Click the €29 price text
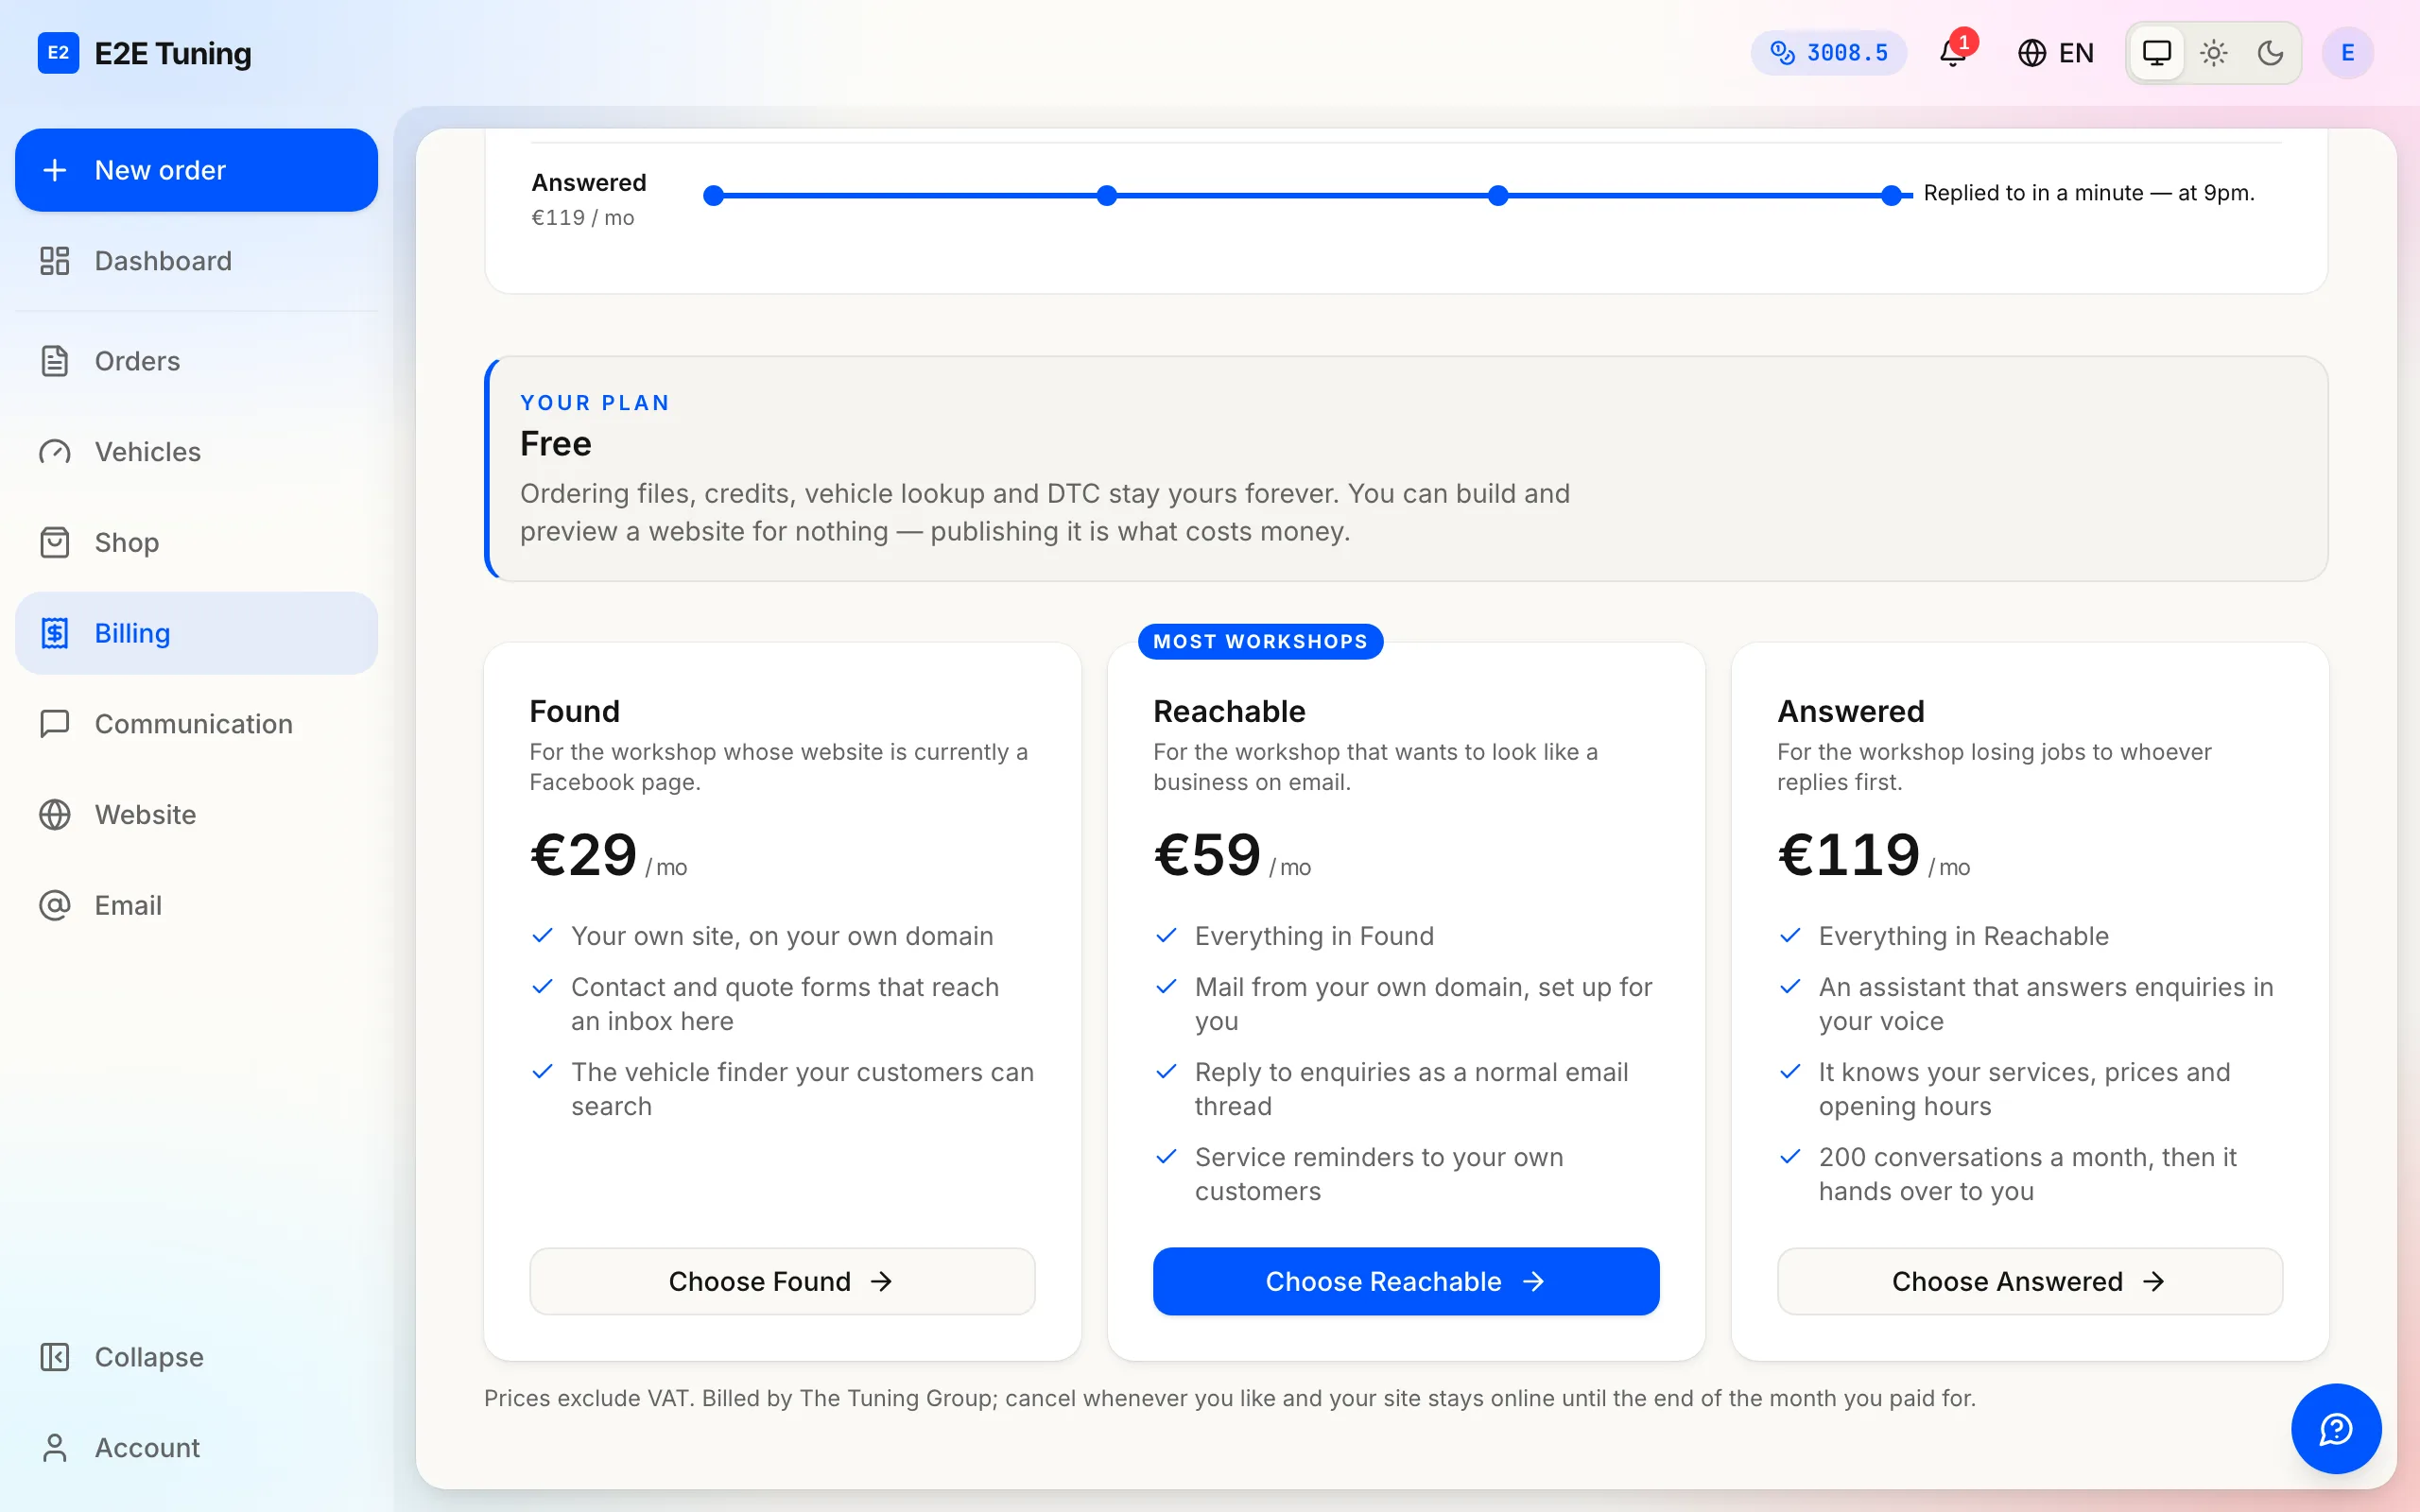This screenshot has width=2420, height=1512. [584, 856]
